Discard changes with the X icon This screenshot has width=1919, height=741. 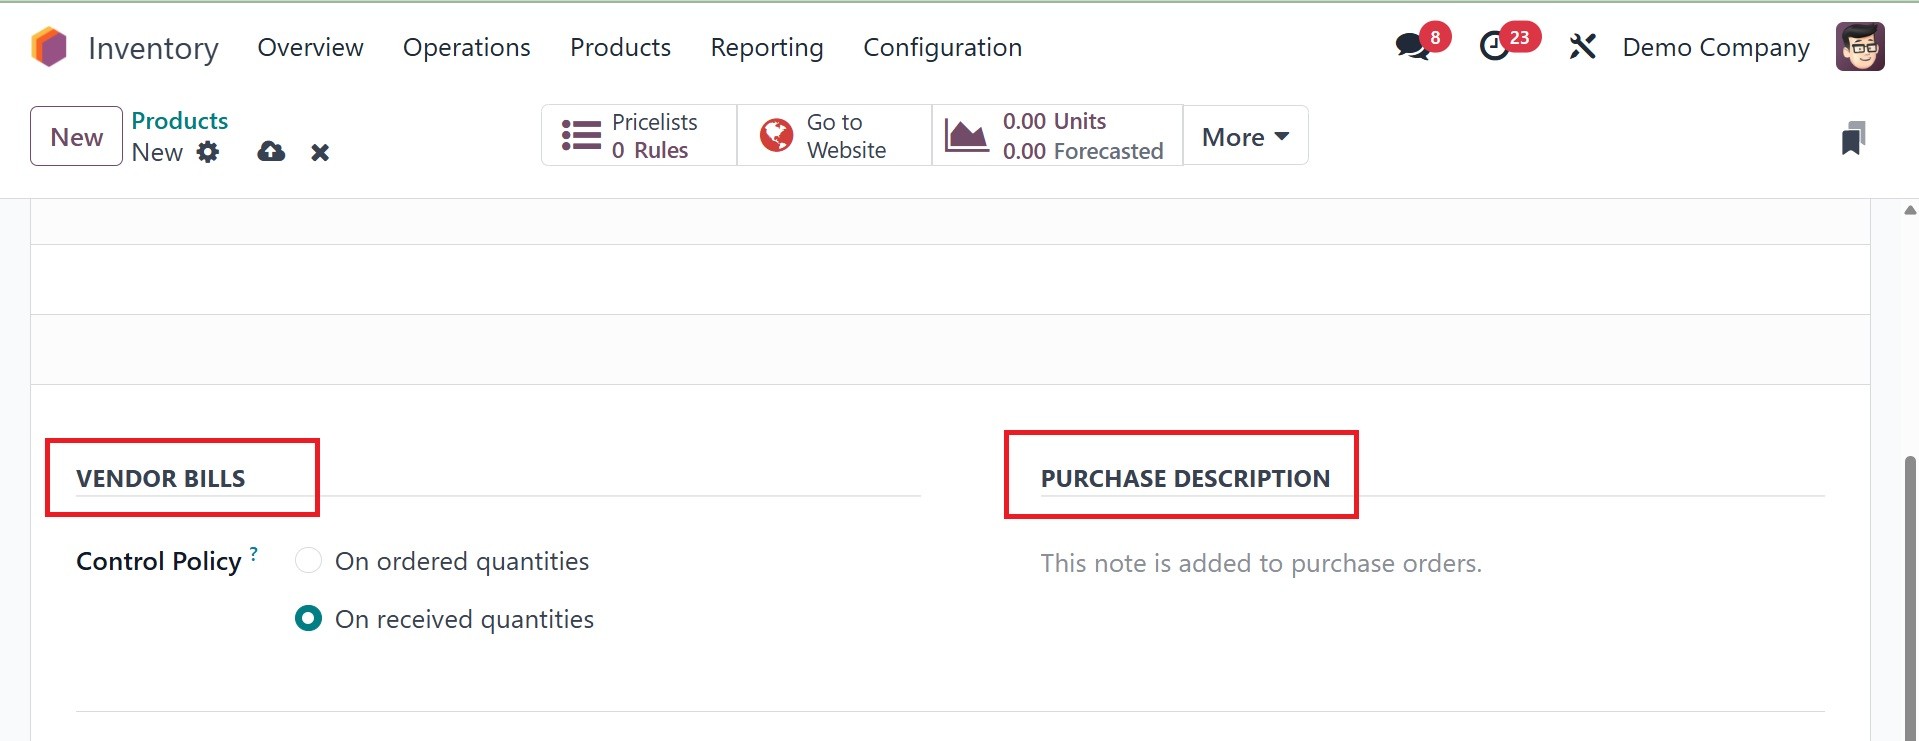(320, 153)
